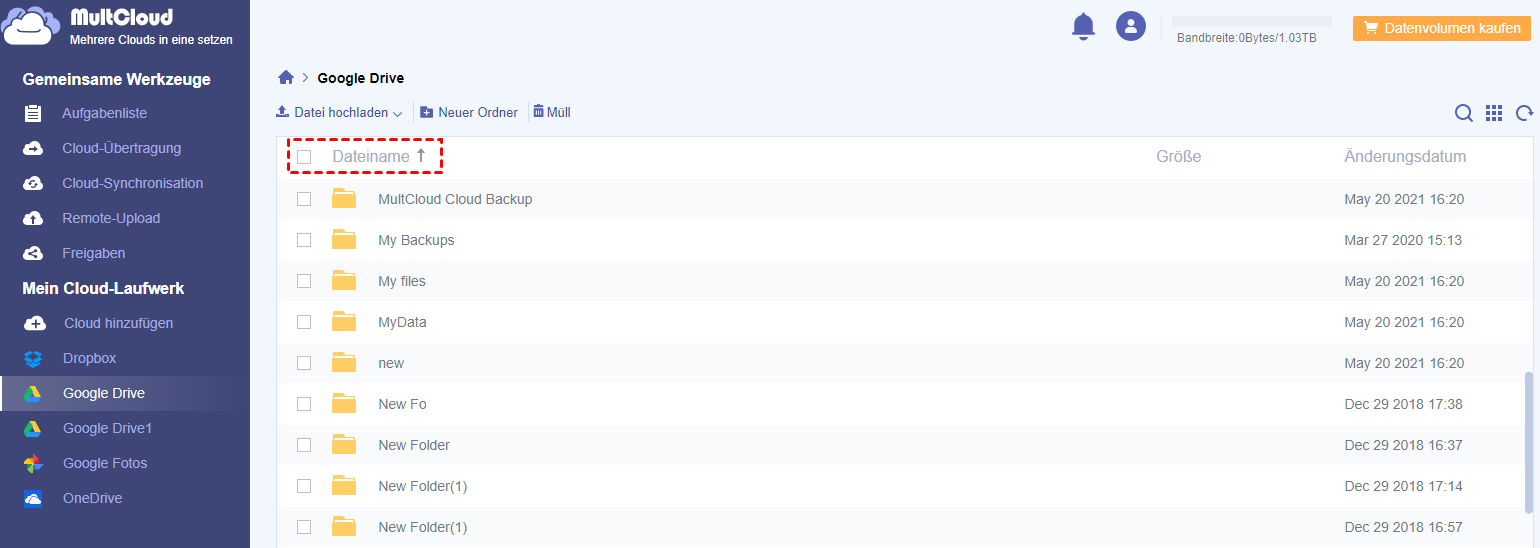
Task: Click the Aufgabenliste clipboard icon
Action: click(x=33, y=113)
